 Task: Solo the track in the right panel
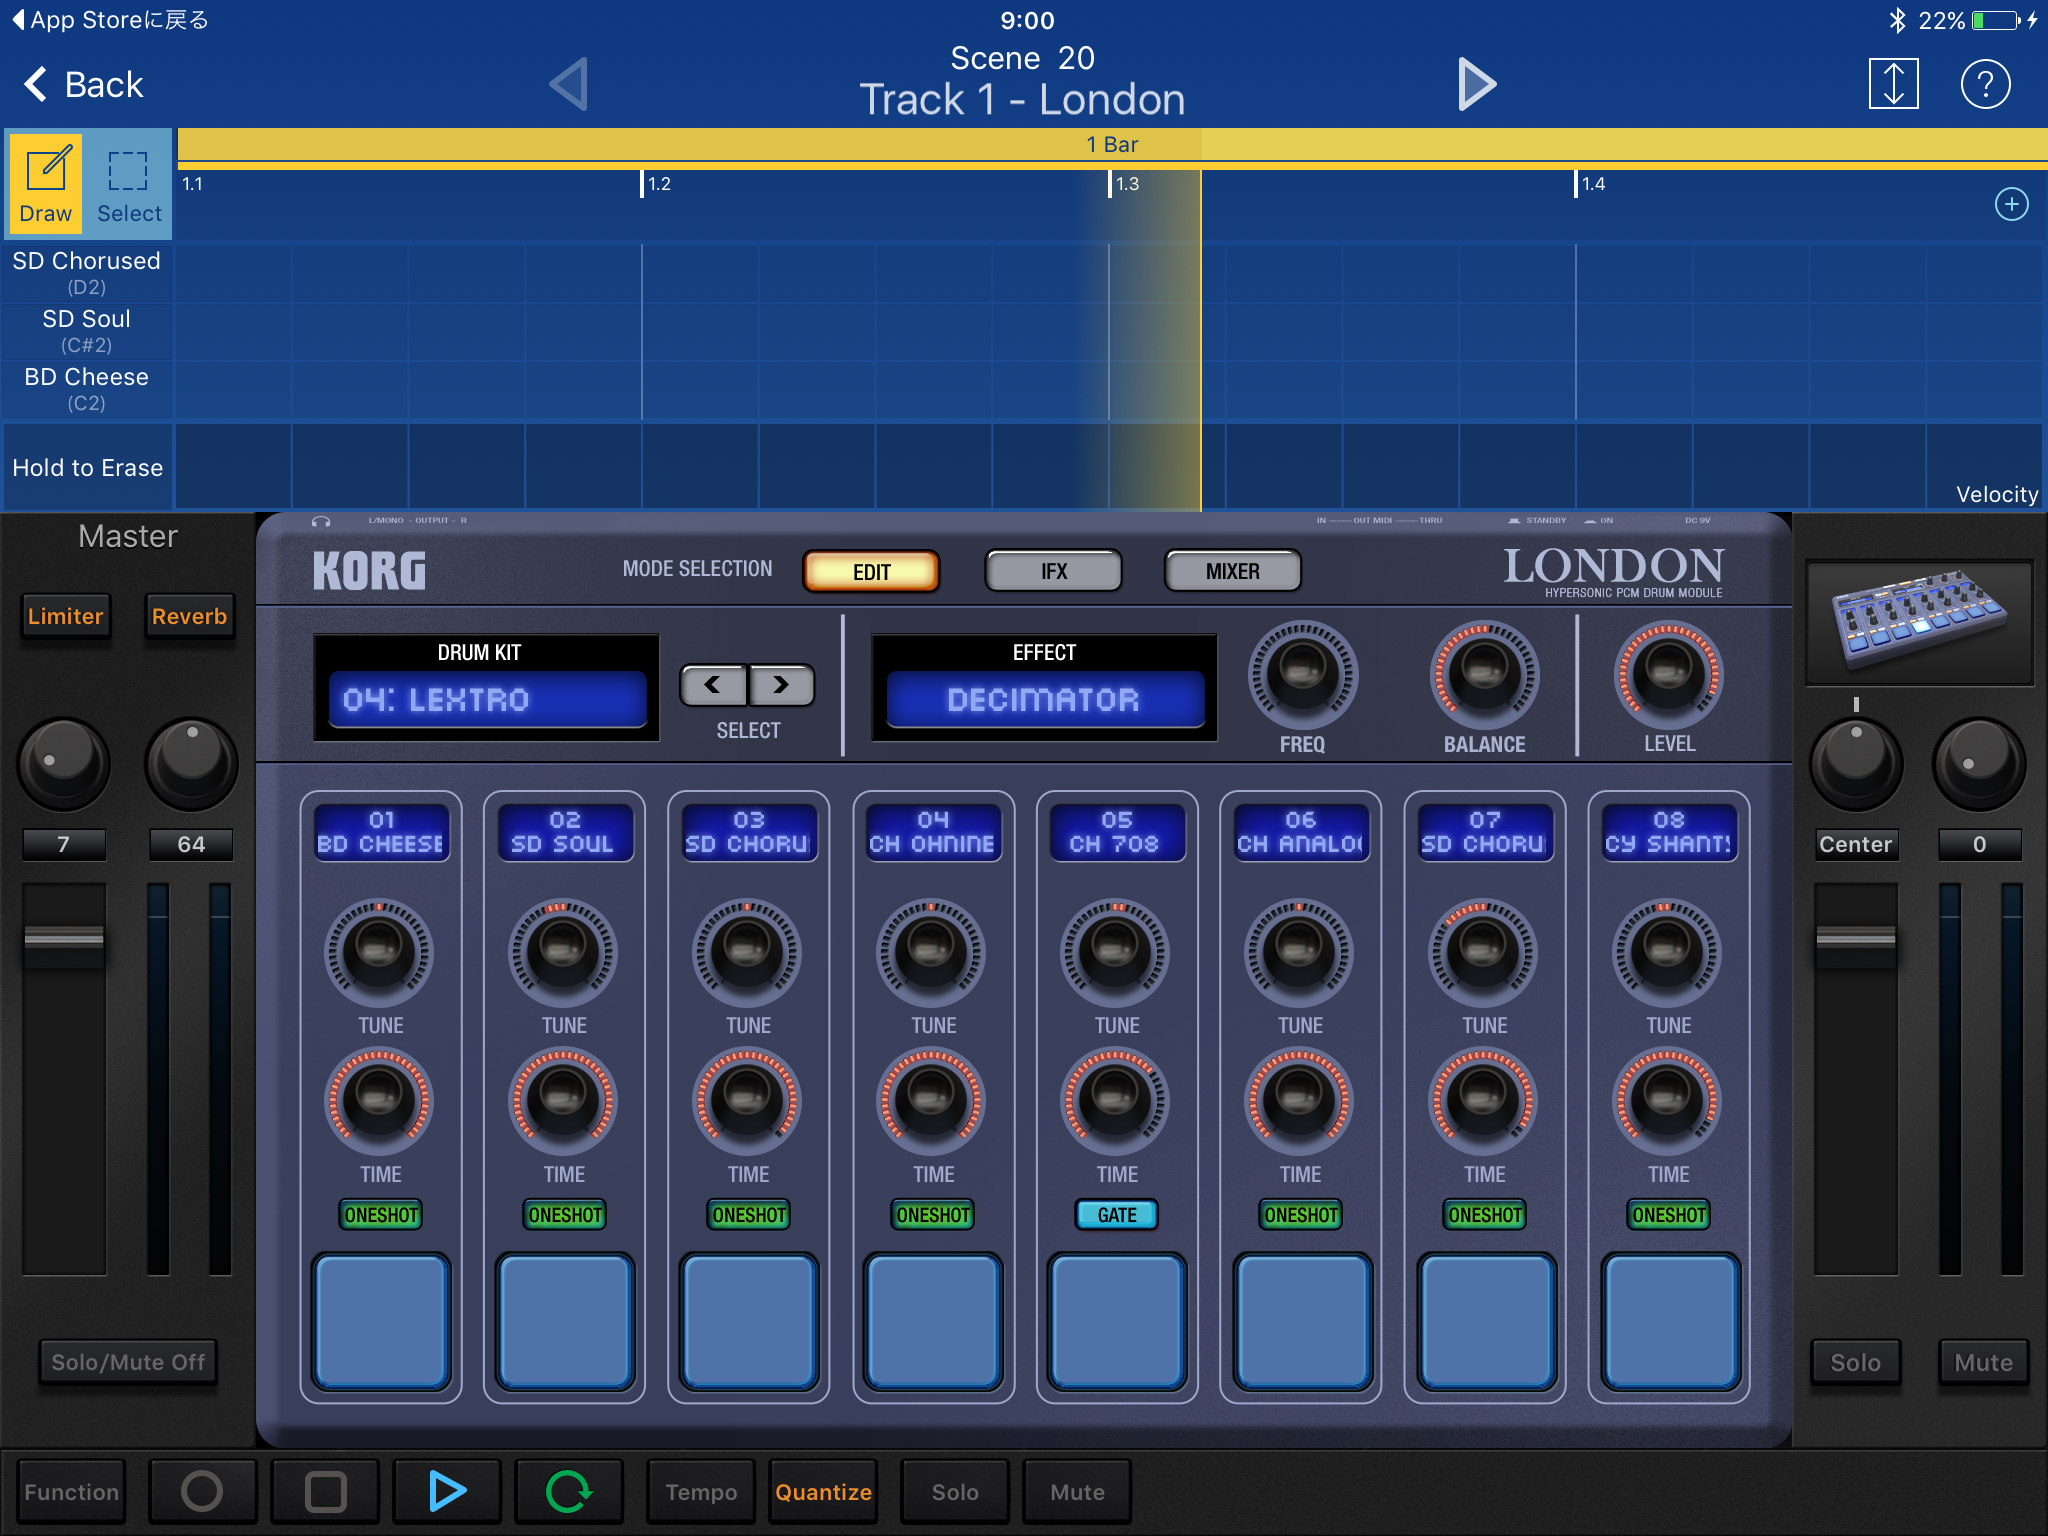(1856, 1362)
